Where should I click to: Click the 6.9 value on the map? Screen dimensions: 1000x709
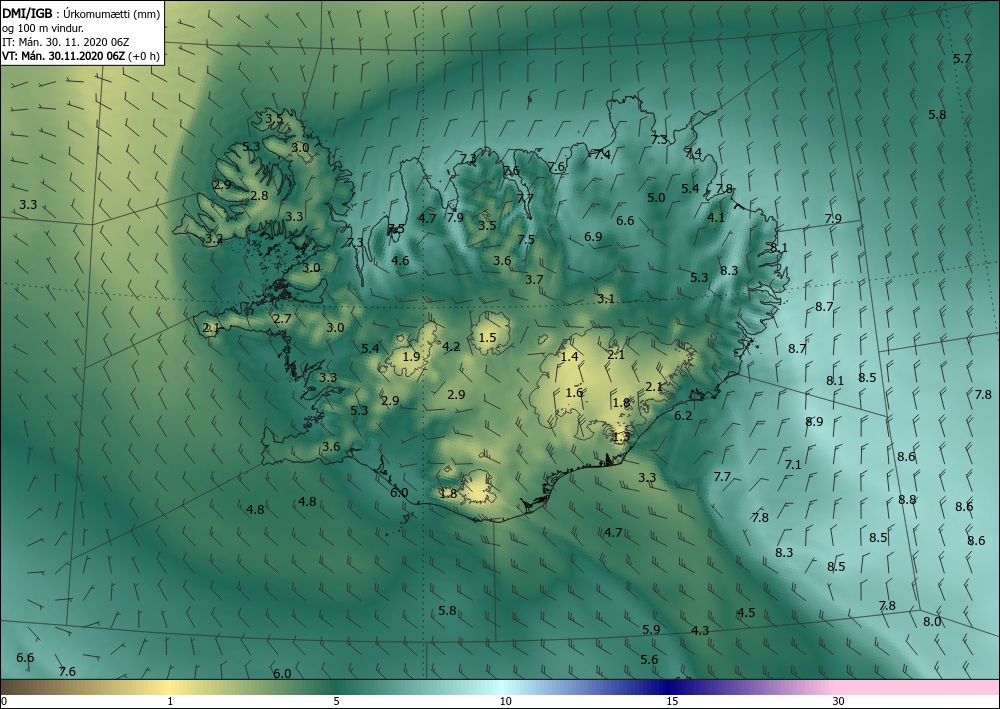tap(593, 237)
